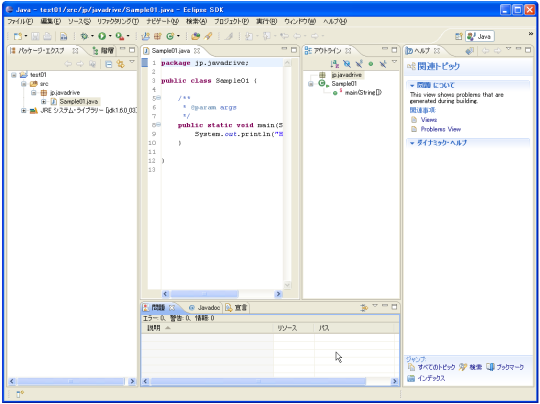540x404 pixels.
Task: Close the Sample01.java editor tab
Action: coord(197,51)
